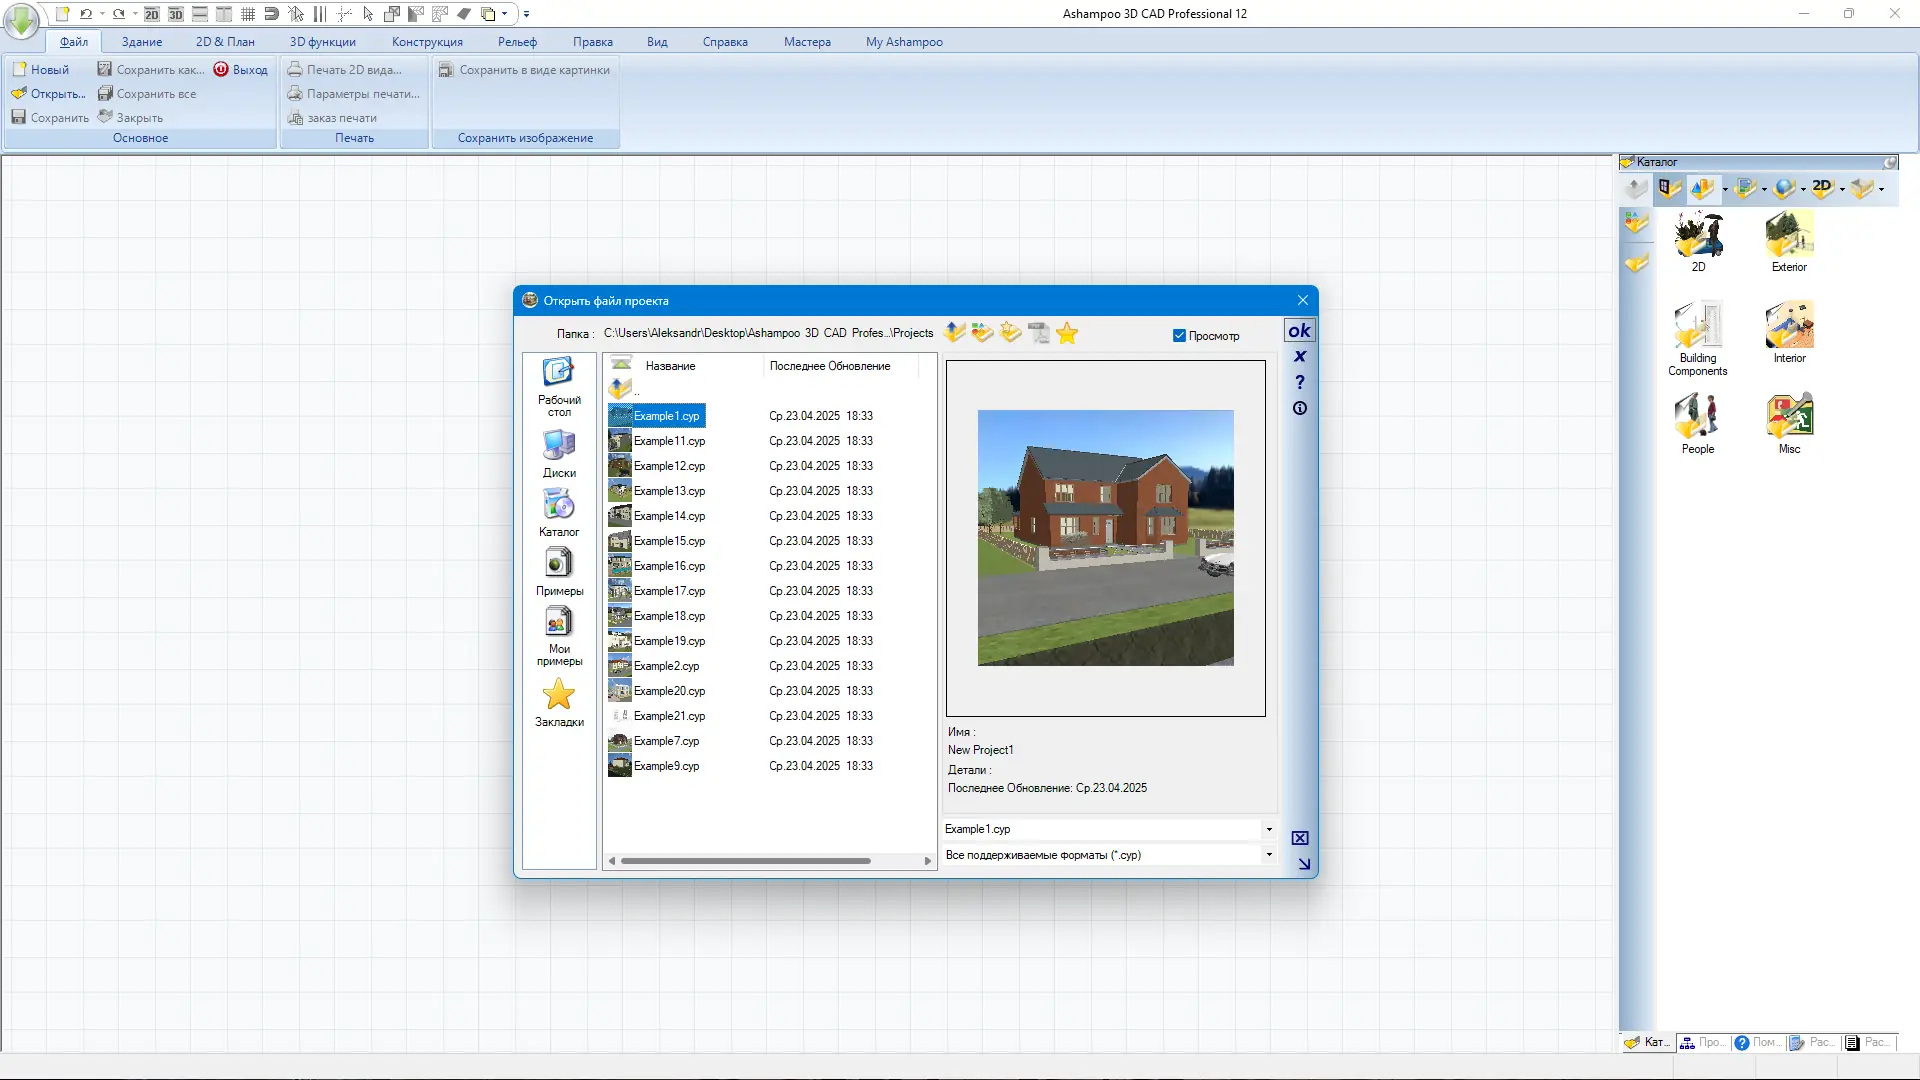Open the supported formats (*.cyp) dropdown

(1269, 855)
